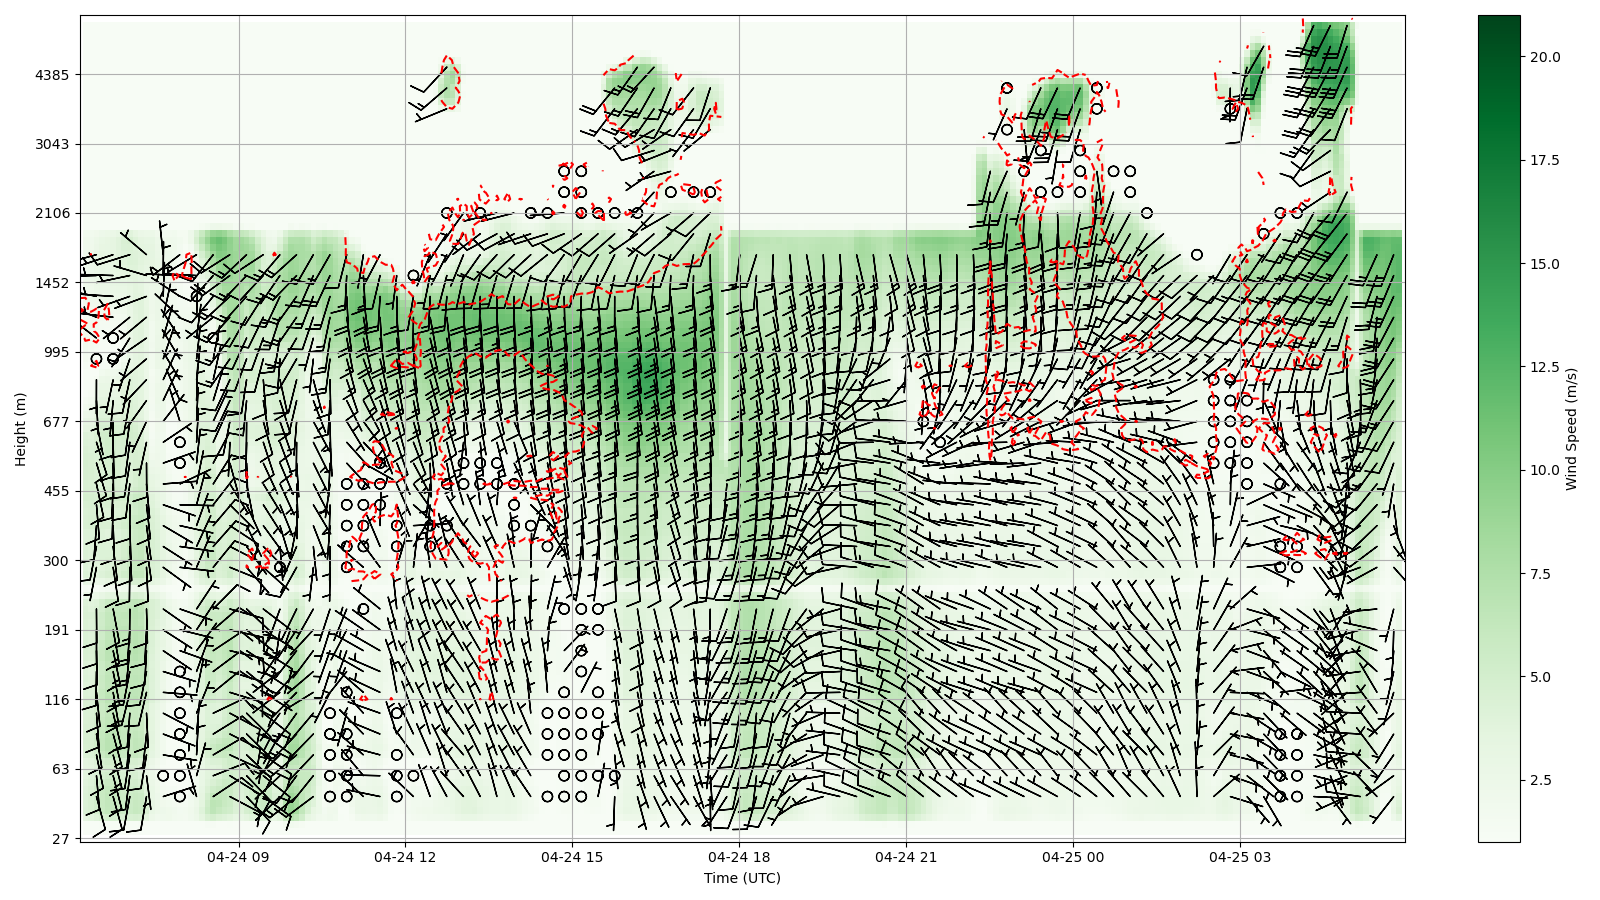1600x900 pixels.
Task: Click the 04-24 09 time tick label
Action: (238, 857)
